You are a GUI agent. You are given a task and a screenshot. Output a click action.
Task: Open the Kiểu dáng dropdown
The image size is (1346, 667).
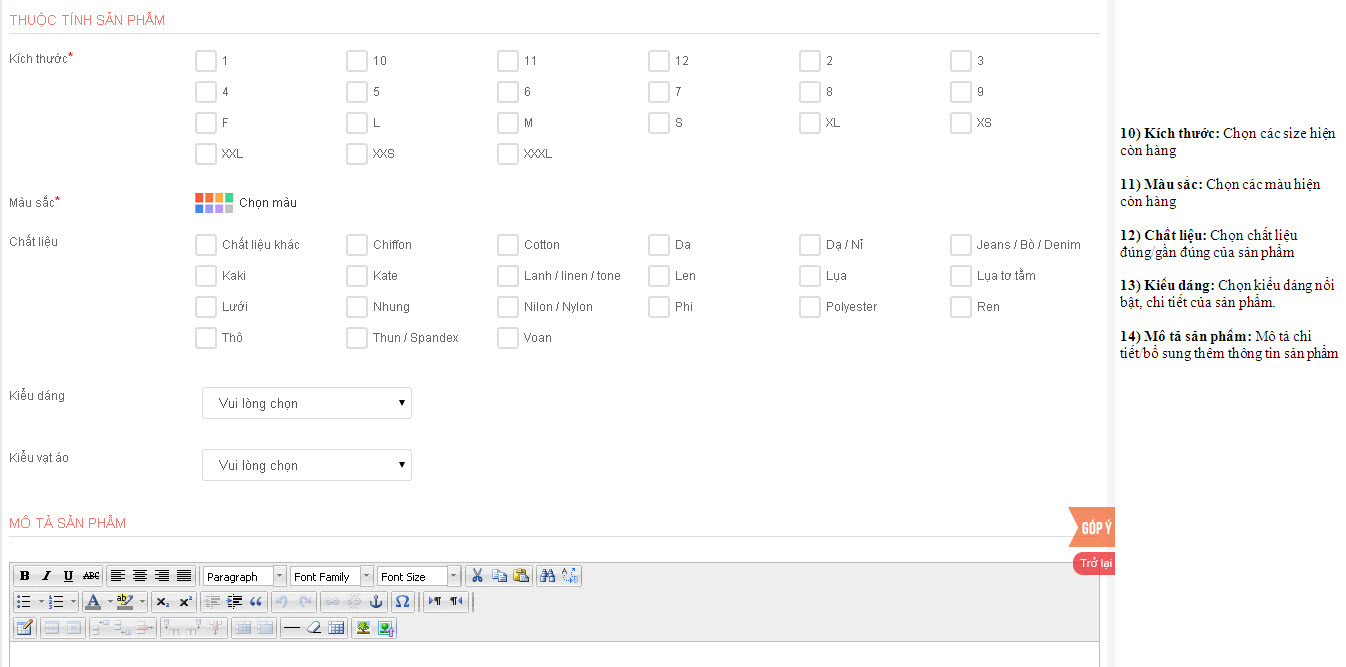(307, 403)
